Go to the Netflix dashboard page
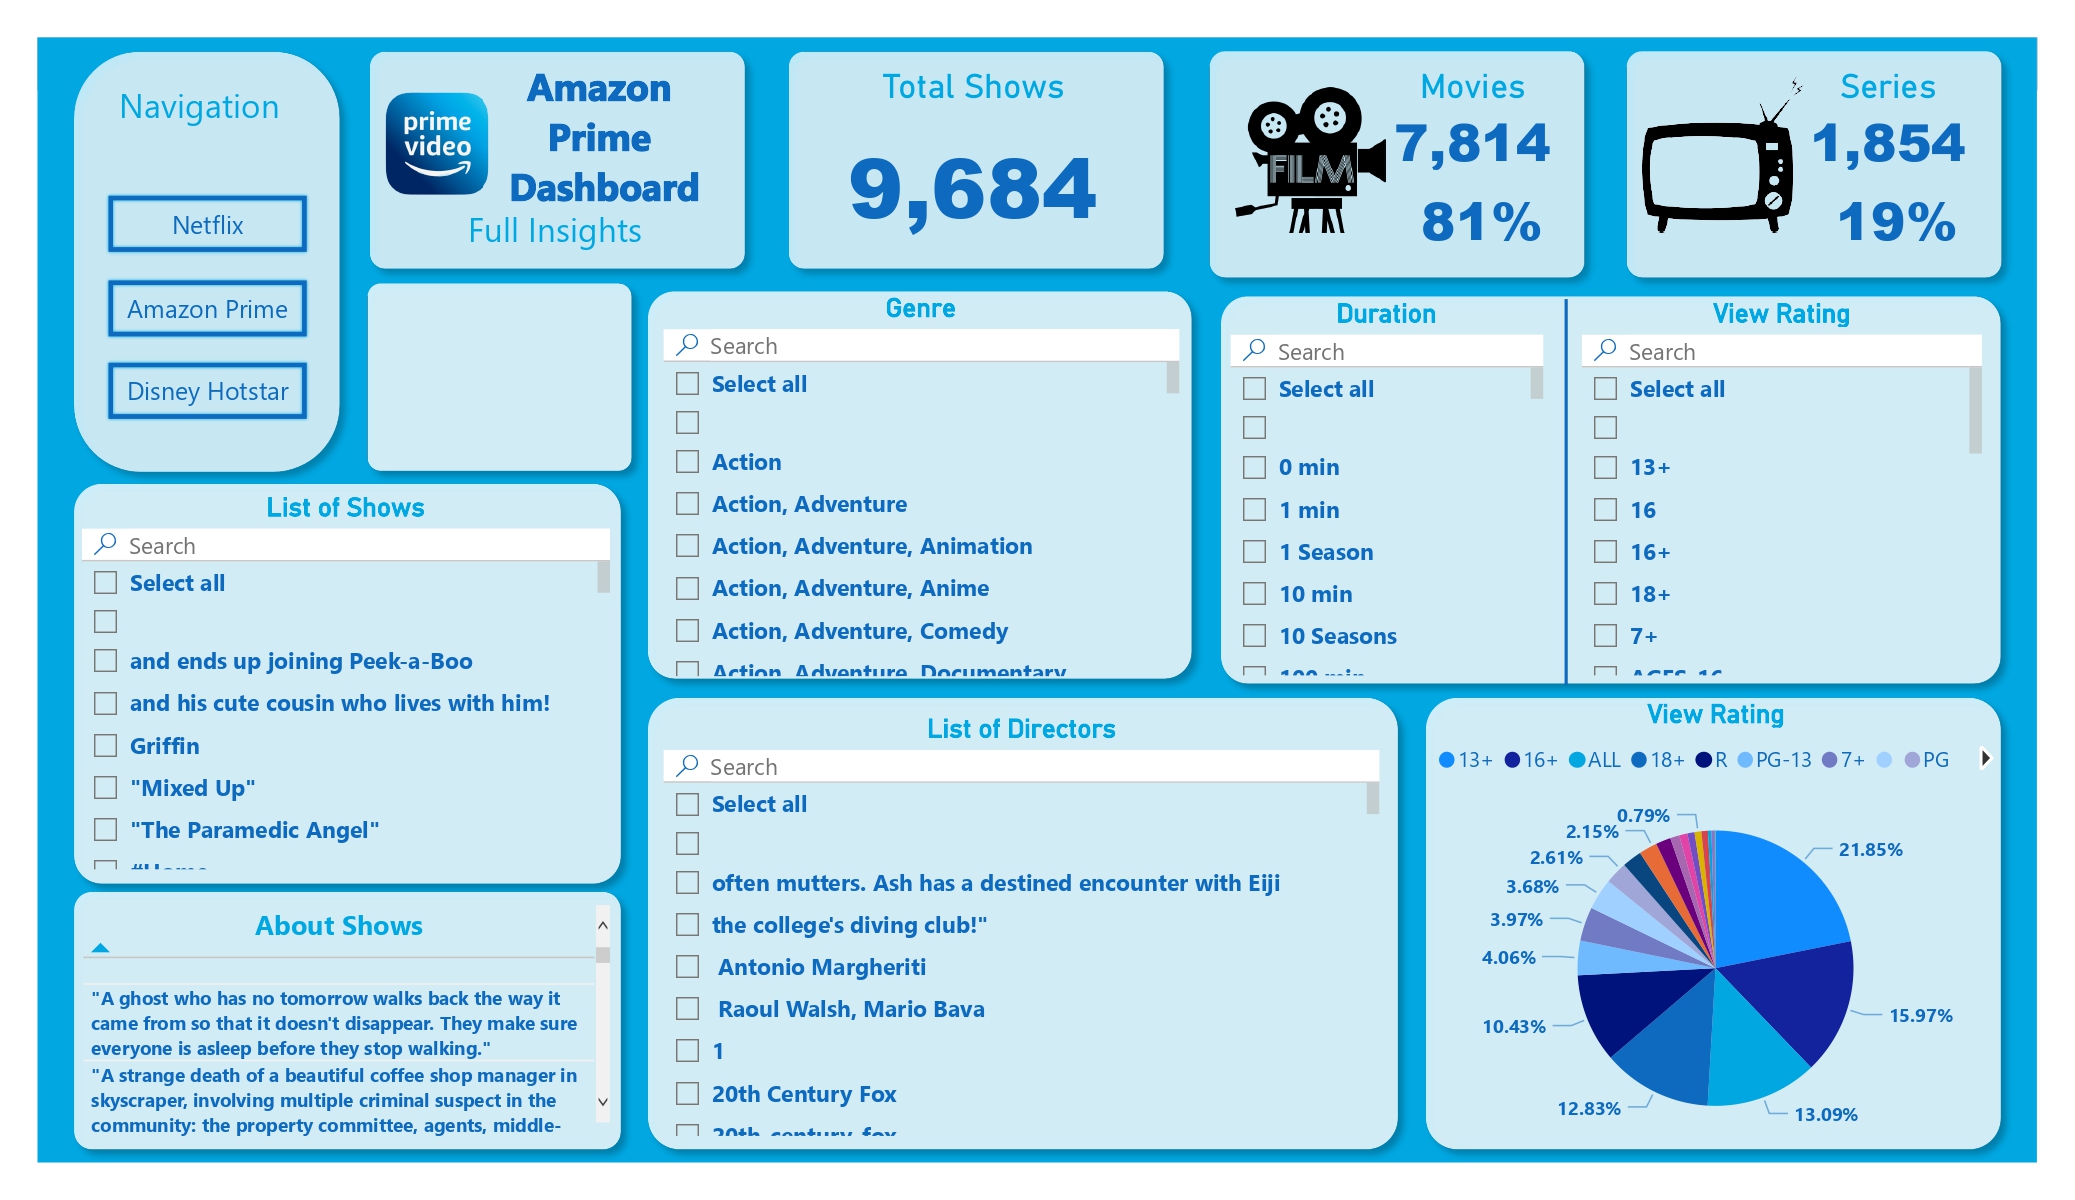The image size is (2075, 1200). (207, 224)
